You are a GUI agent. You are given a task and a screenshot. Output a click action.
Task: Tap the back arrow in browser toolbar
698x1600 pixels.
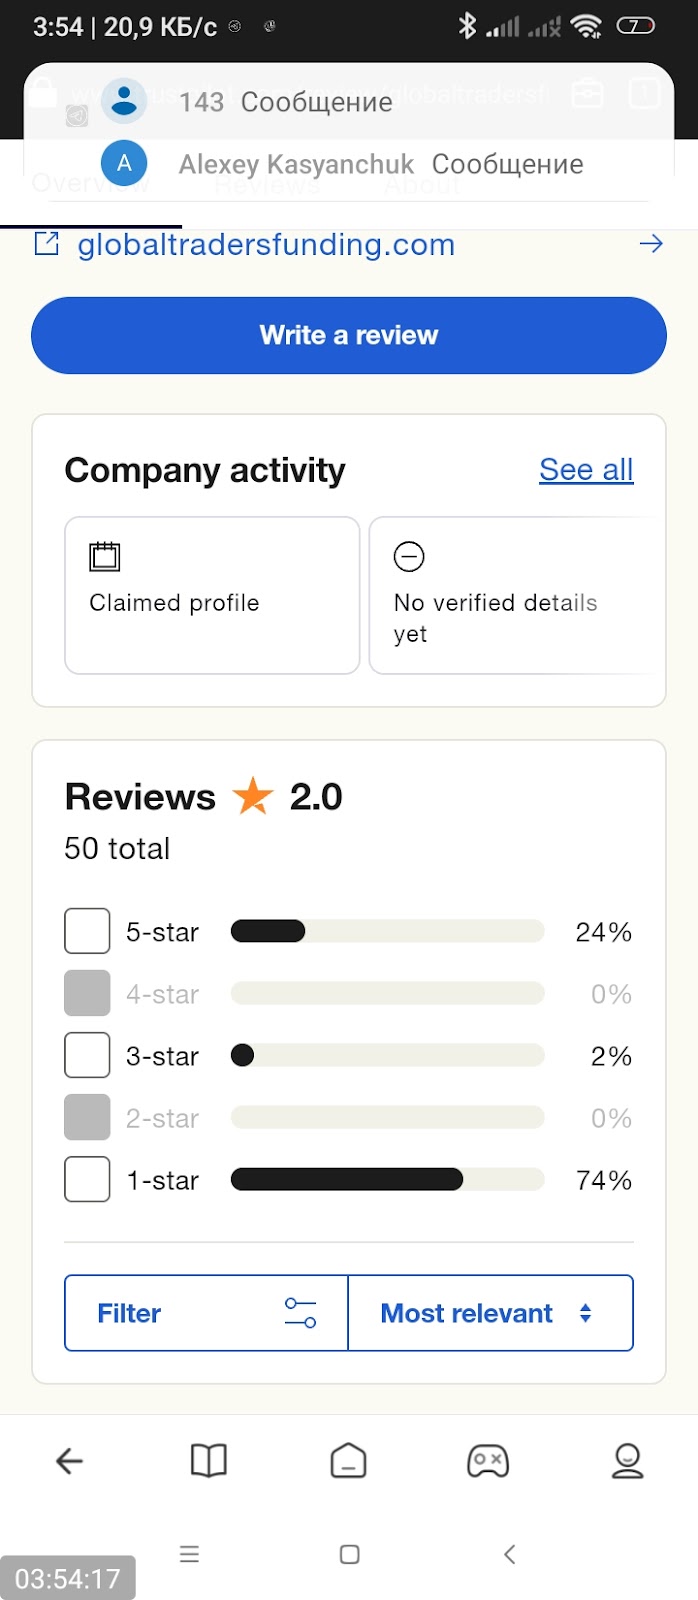click(69, 1461)
